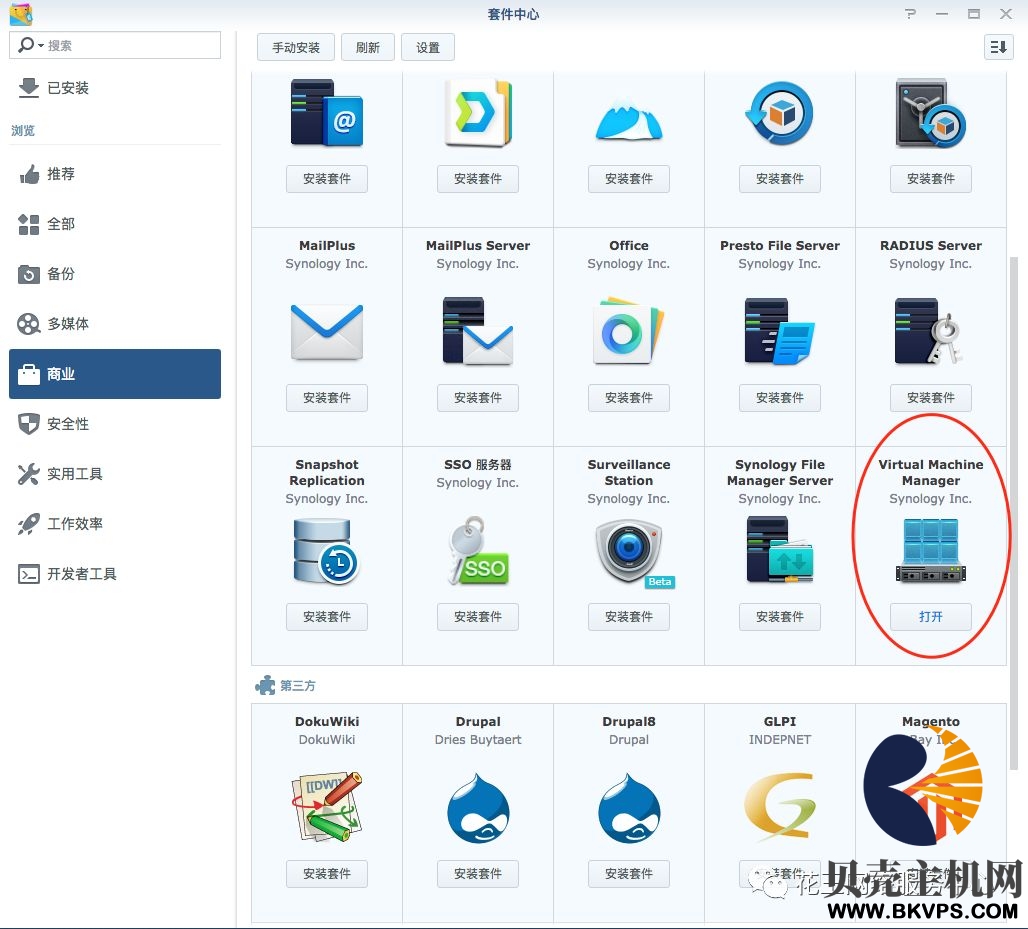Select the 安全性 security category
This screenshot has width=1028, height=929.
tap(115, 424)
